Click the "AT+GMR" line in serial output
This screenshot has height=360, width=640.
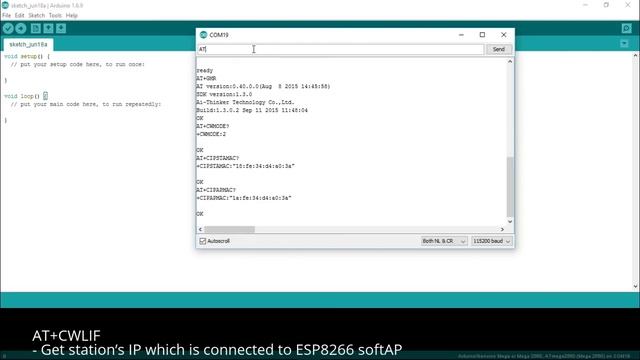point(206,78)
